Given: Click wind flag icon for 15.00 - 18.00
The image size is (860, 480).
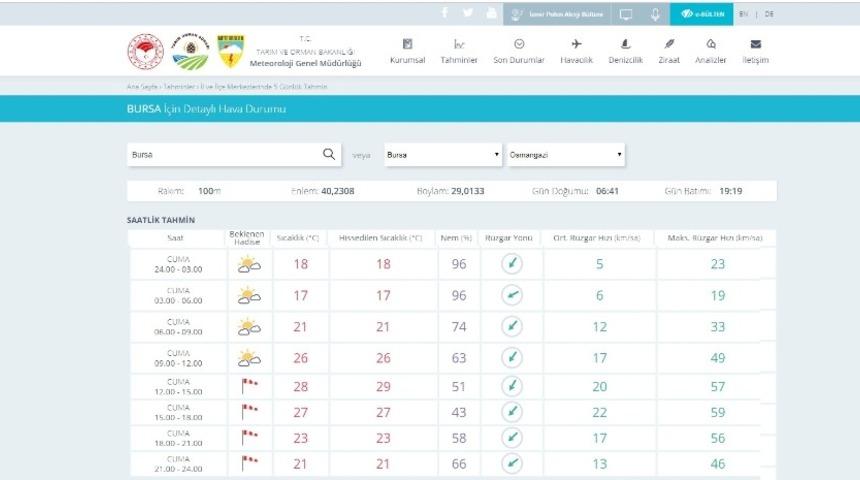Looking at the screenshot, I should point(249,411).
